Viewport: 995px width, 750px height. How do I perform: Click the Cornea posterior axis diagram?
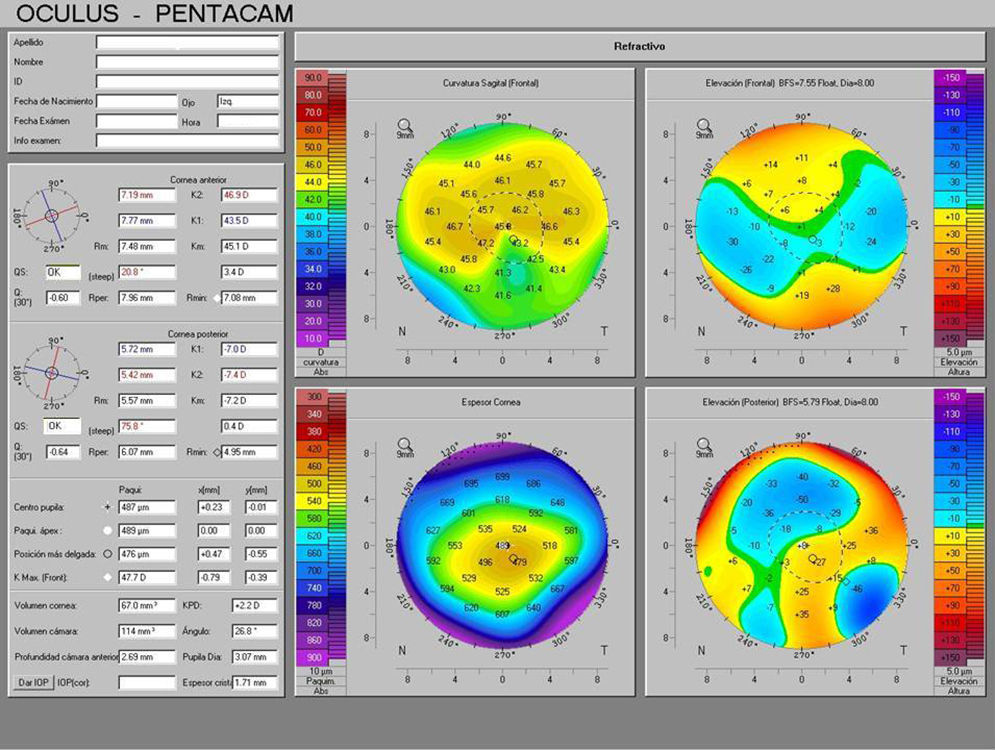click(x=47, y=373)
